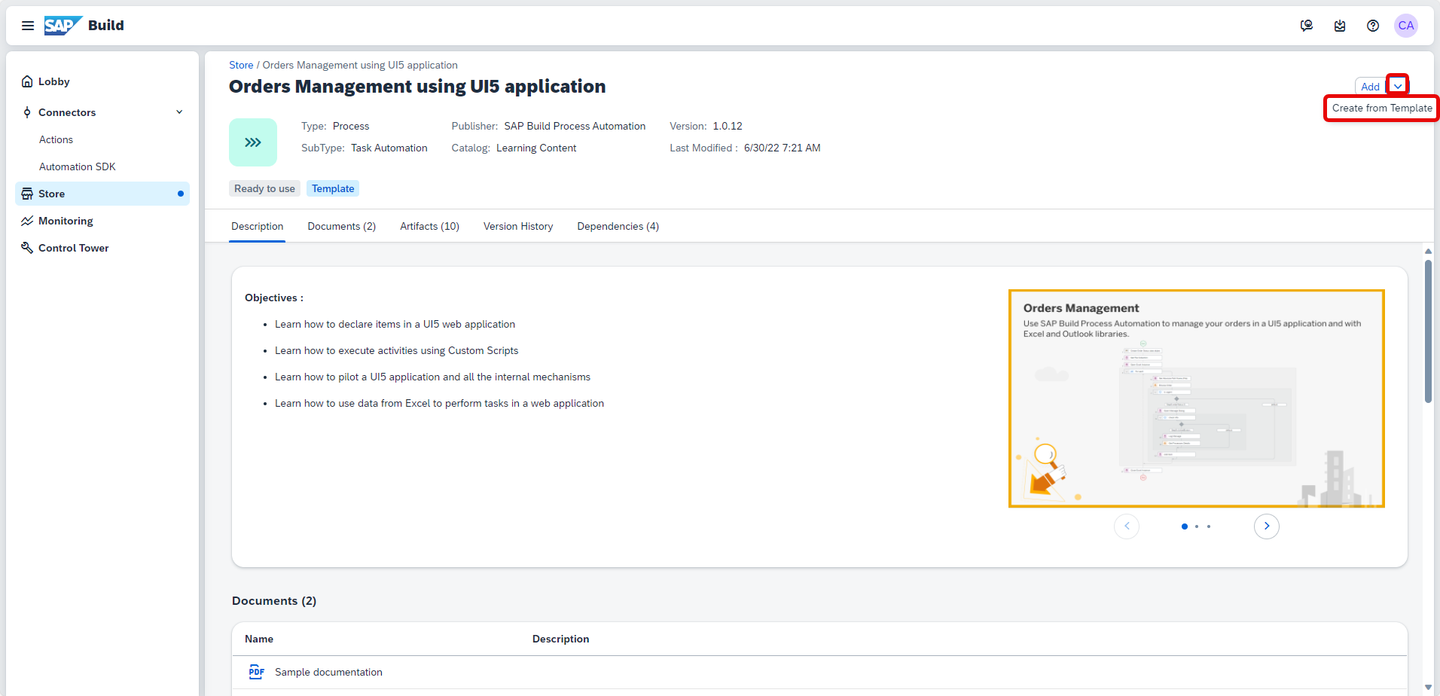This screenshot has width=1440, height=696.
Task: Open the CA user profile avatar
Action: (x=1406, y=26)
